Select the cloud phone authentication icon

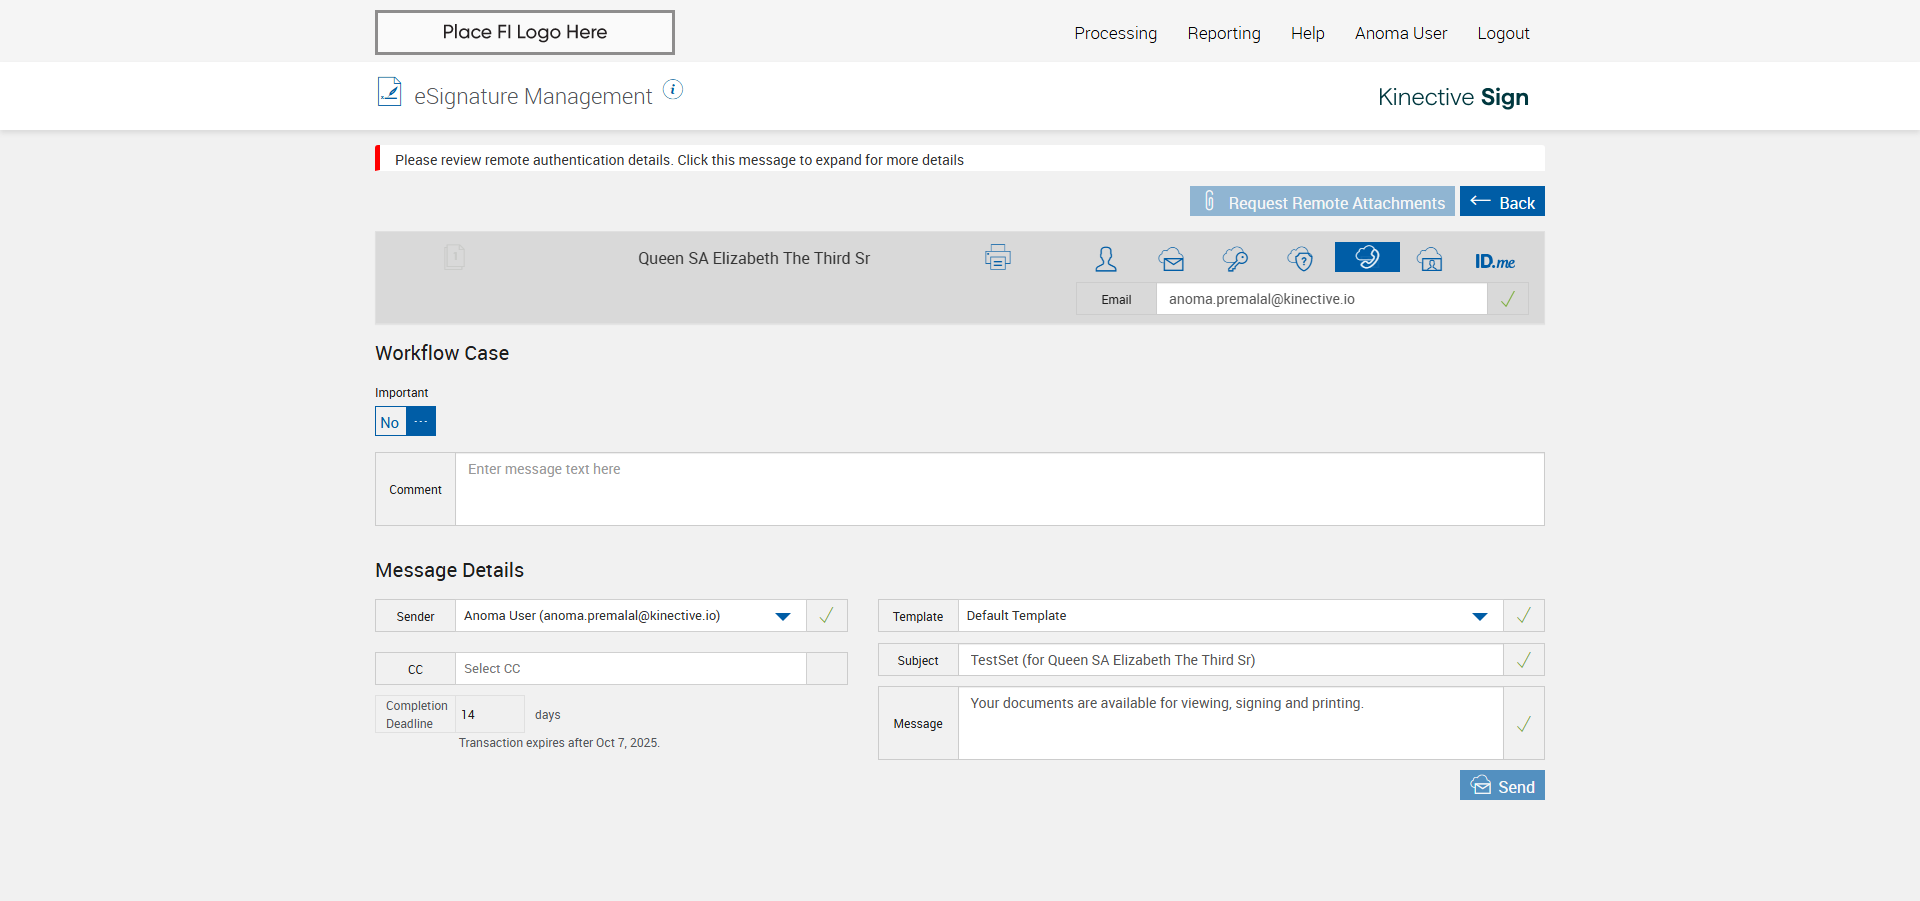tap(1366, 258)
